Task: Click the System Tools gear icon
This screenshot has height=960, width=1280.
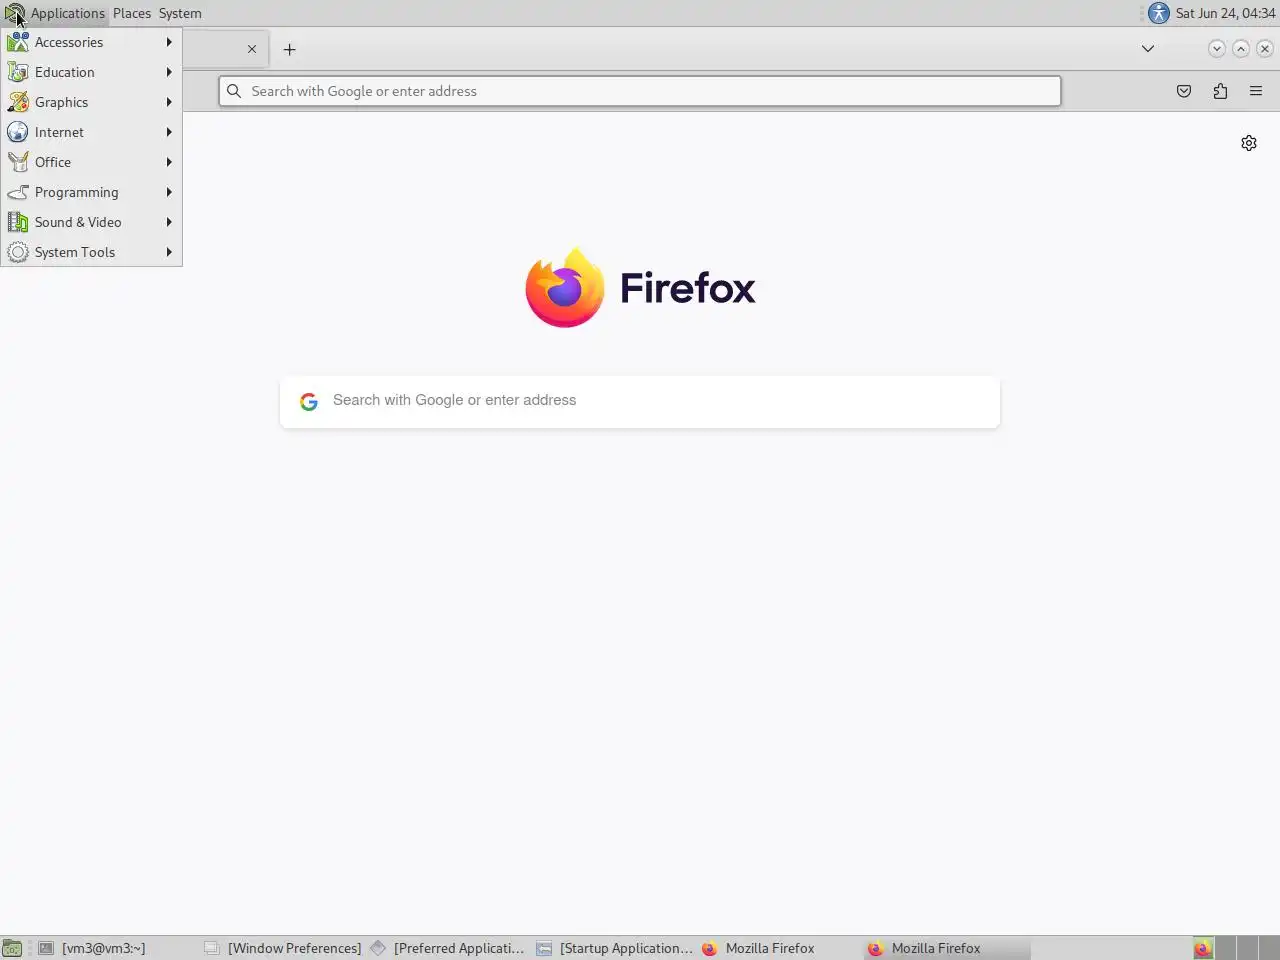Action: click(x=18, y=252)
